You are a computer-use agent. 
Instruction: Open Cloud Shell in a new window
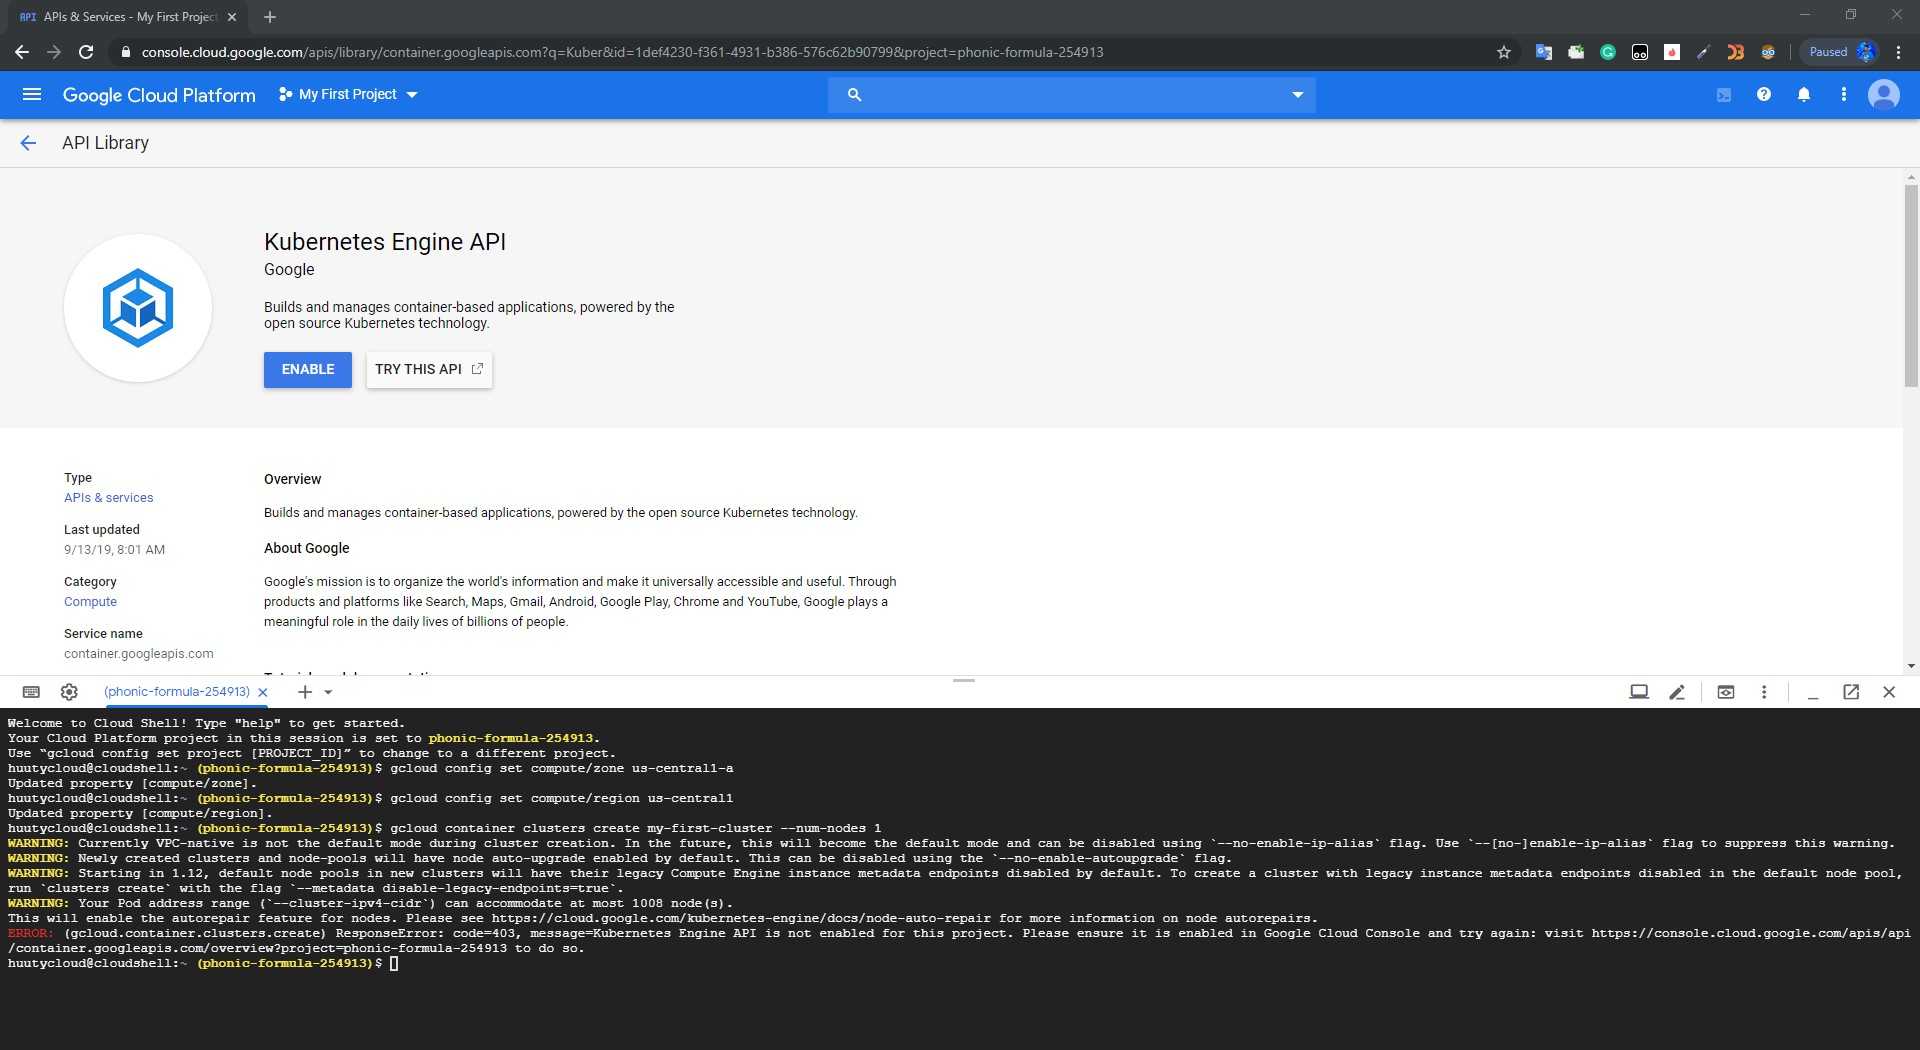click(1851, 692)
